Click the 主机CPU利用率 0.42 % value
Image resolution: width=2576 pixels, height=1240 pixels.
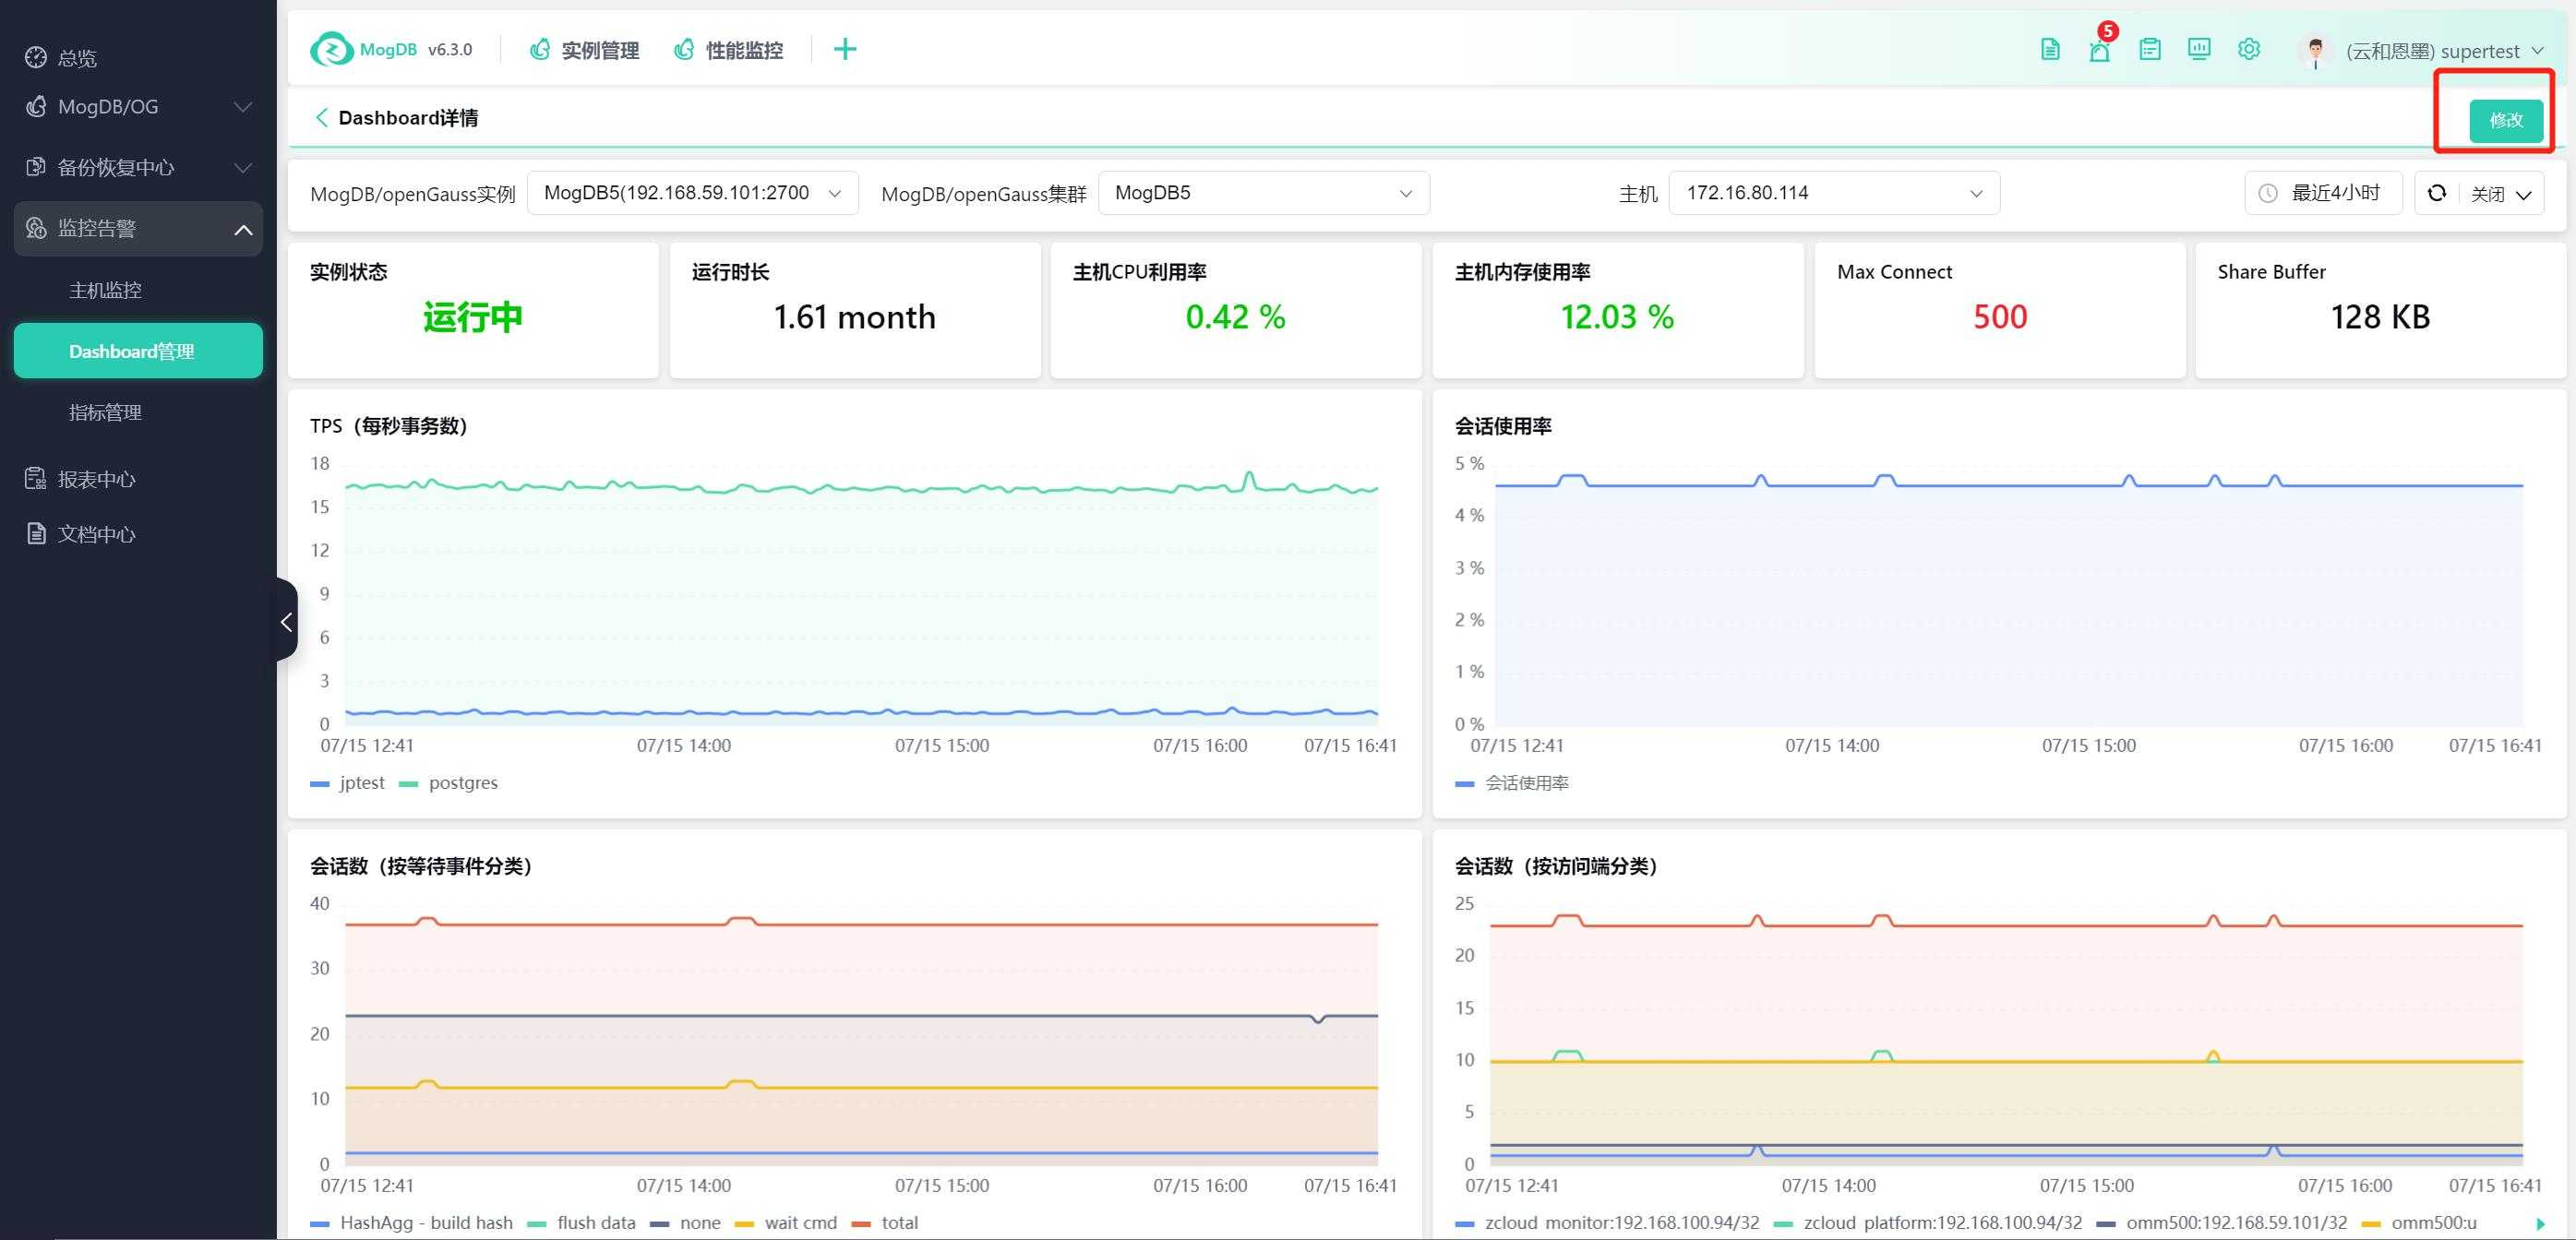point(1236,317)
